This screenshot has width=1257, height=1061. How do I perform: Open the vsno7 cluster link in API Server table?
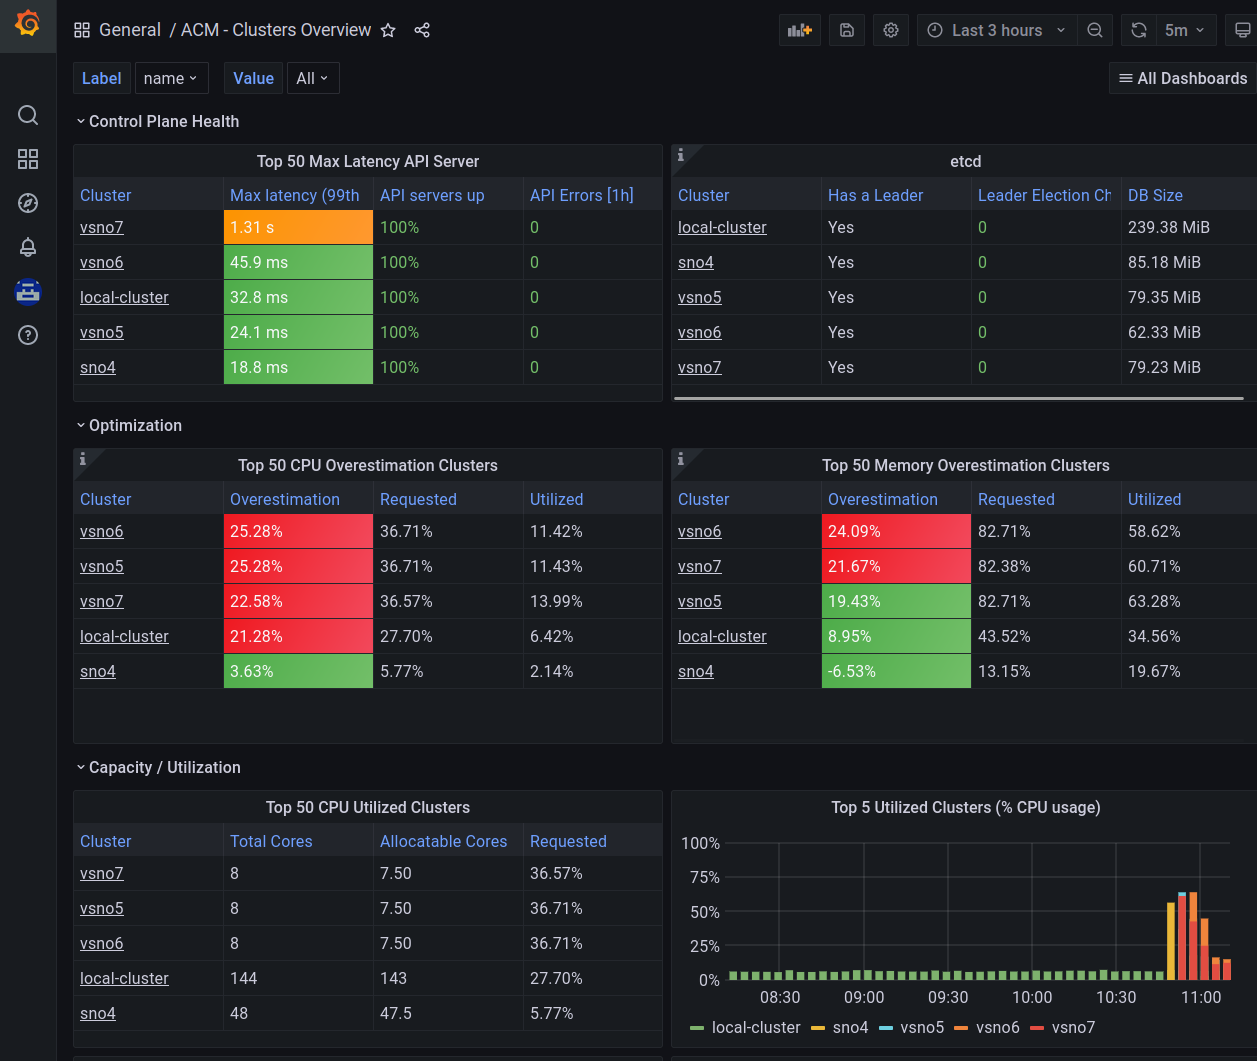(102, 227)
